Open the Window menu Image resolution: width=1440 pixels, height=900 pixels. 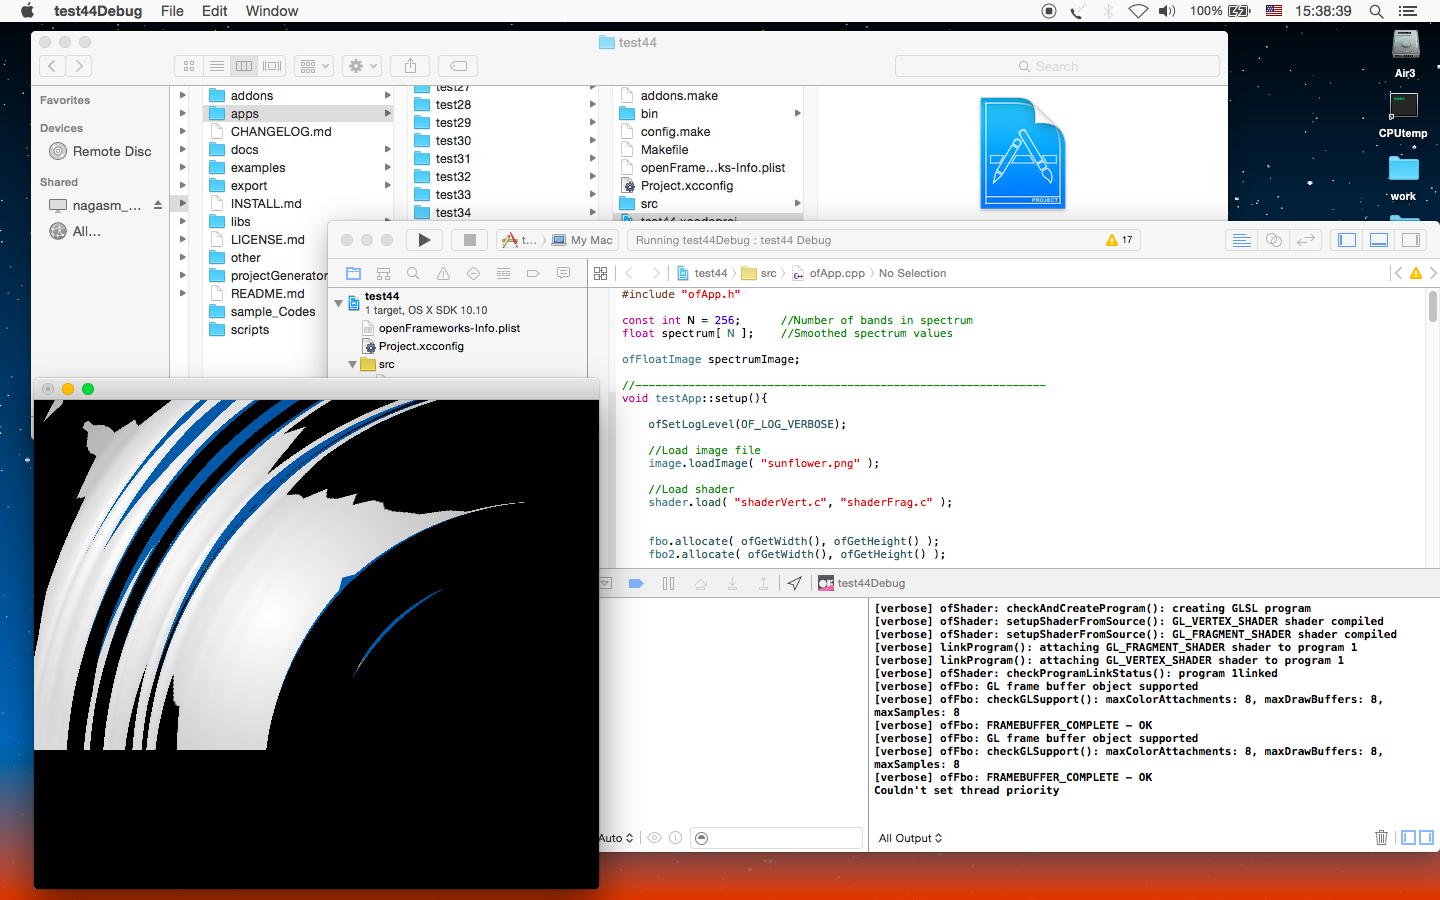point(271,11)
